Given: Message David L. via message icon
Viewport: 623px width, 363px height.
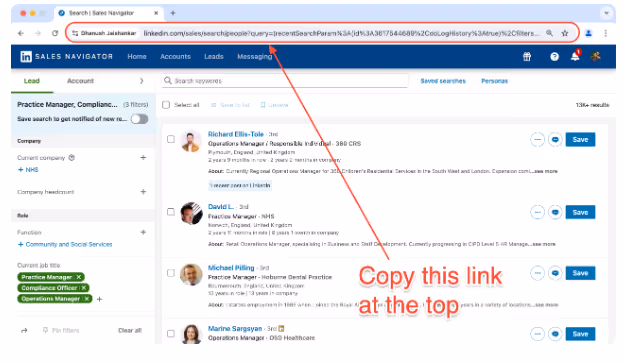Looking at the screenshot, I should (555, 212).
